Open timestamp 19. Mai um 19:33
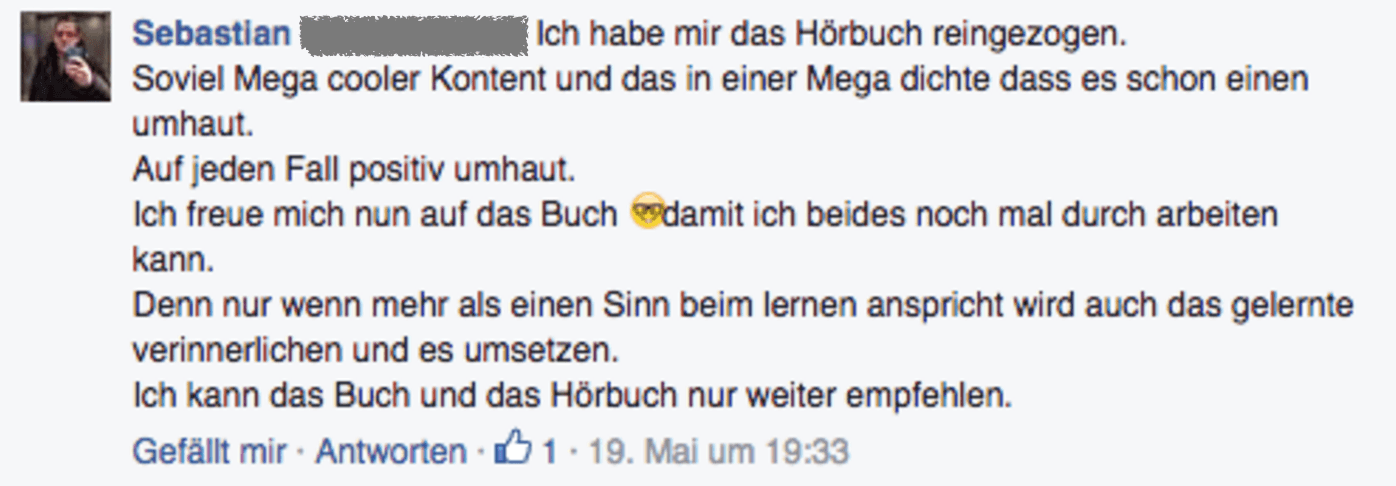1396x486 pixels. tap(718, 452)
